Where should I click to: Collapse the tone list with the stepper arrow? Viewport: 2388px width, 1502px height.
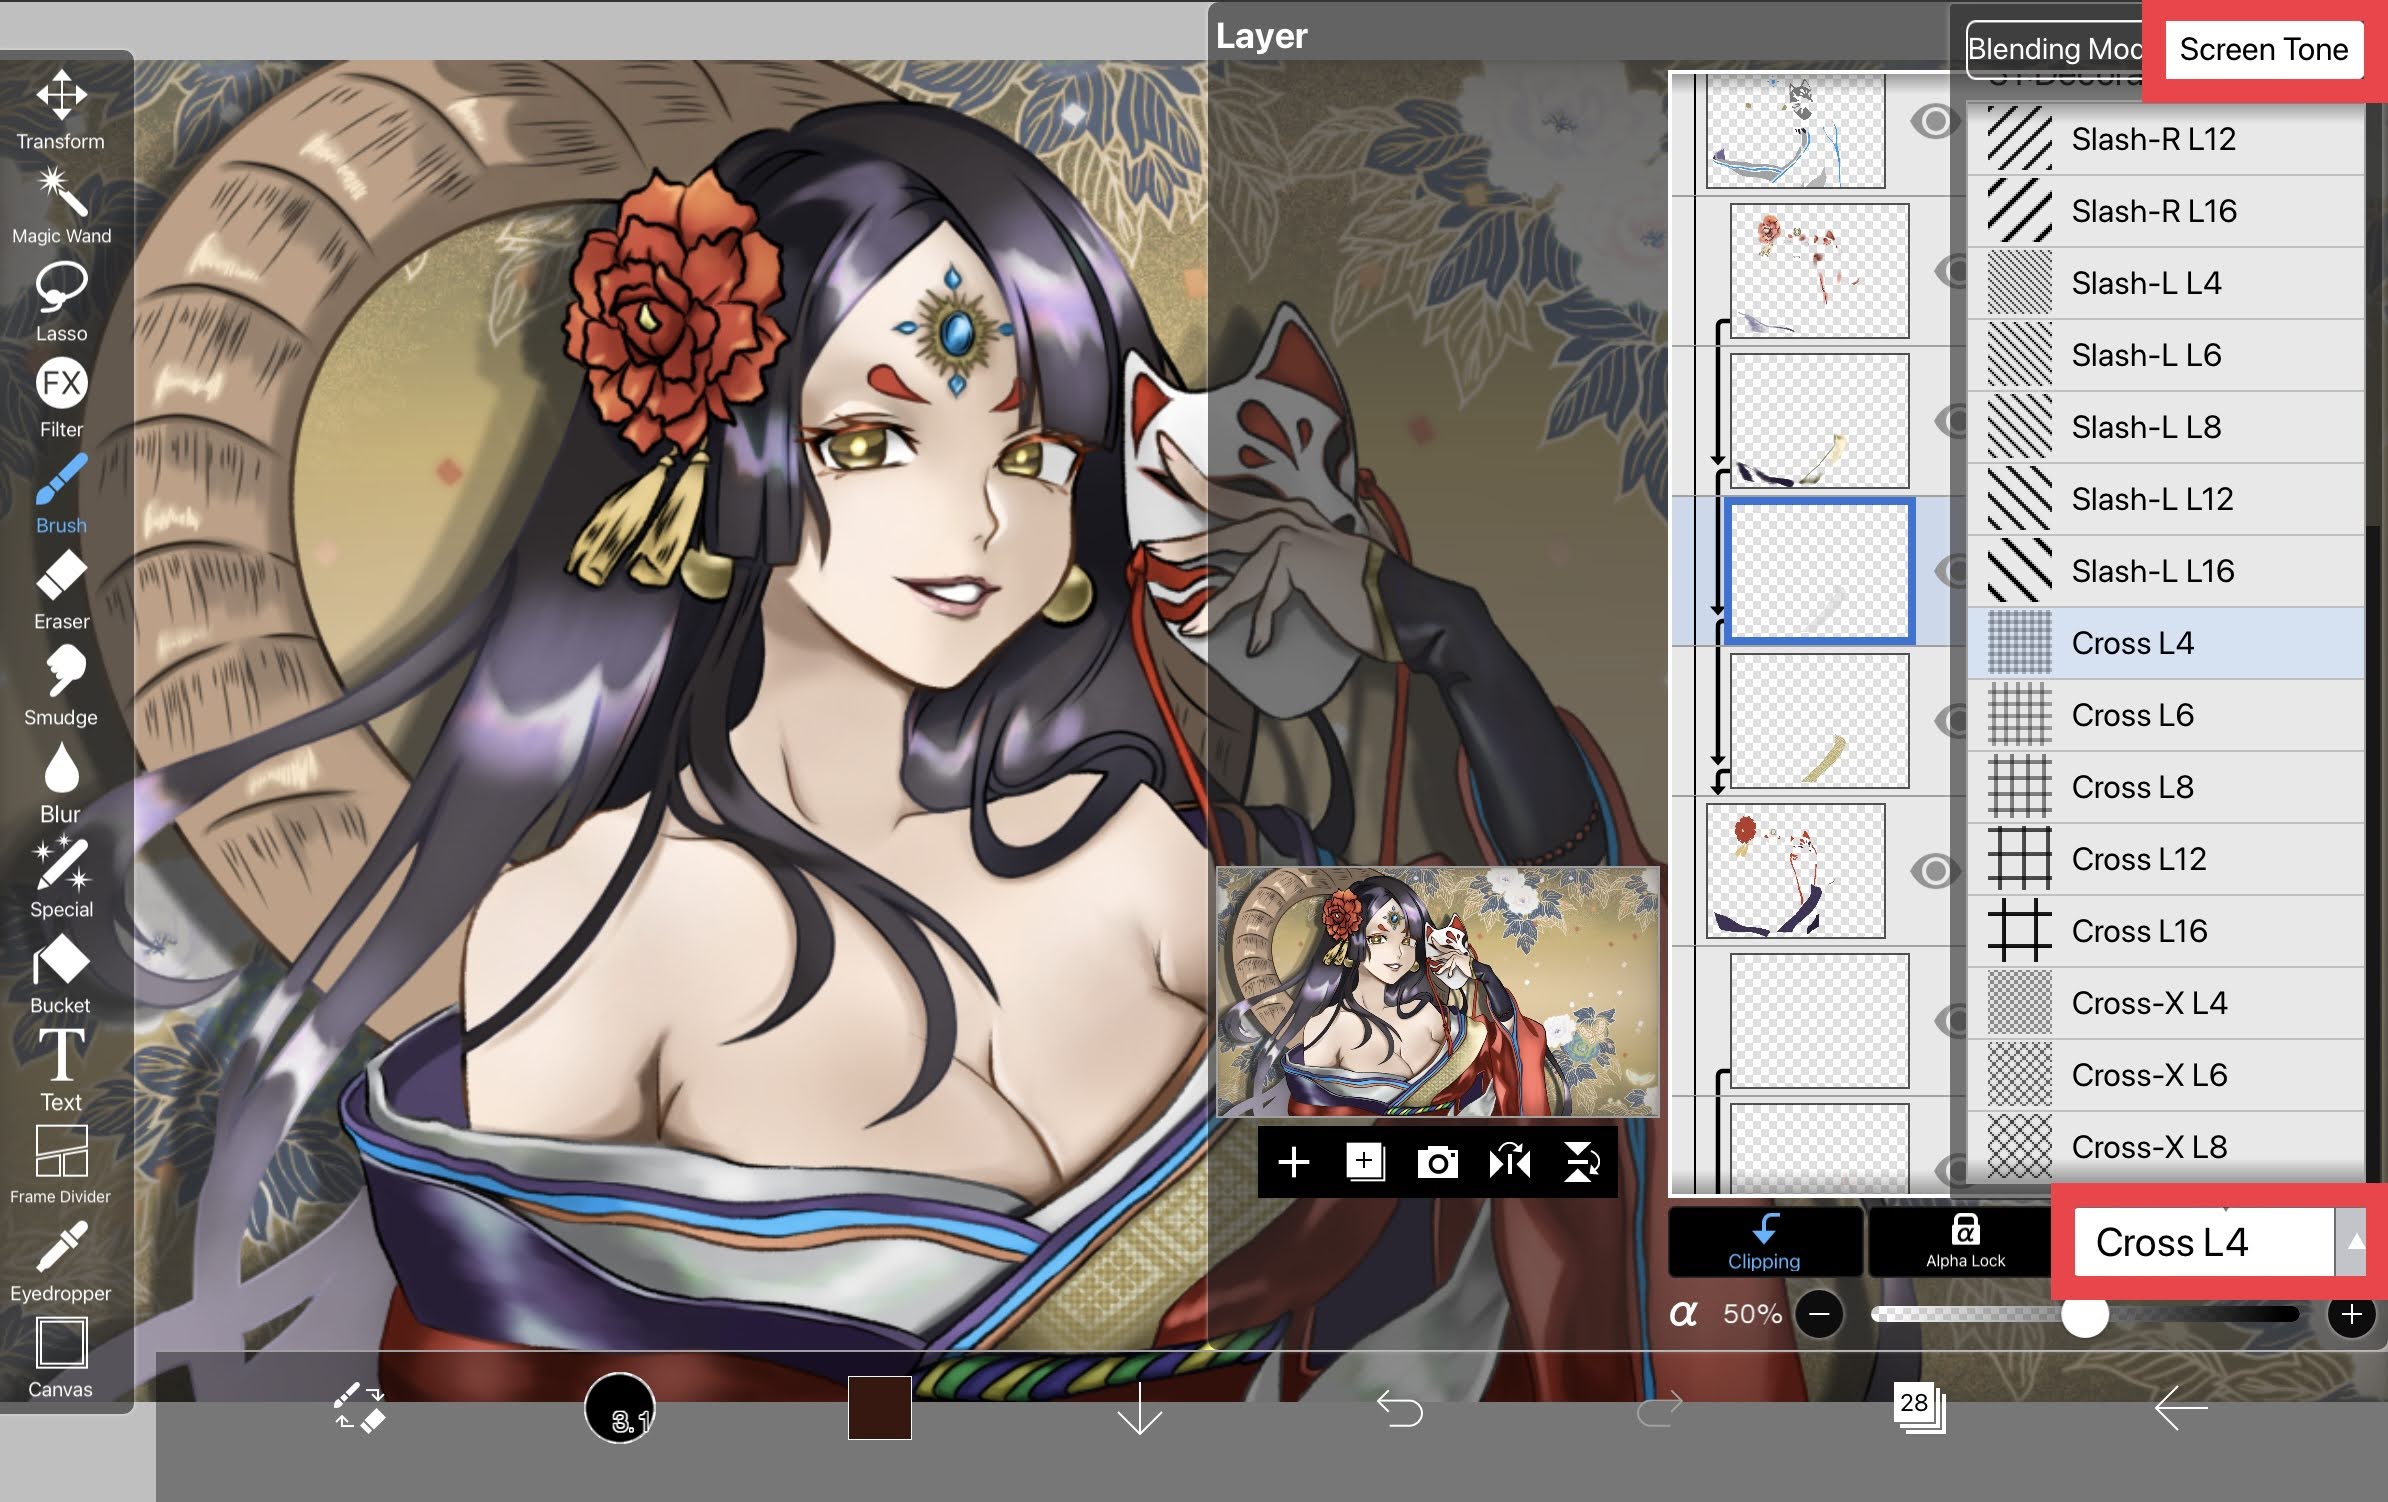tap(2357, 1242)
